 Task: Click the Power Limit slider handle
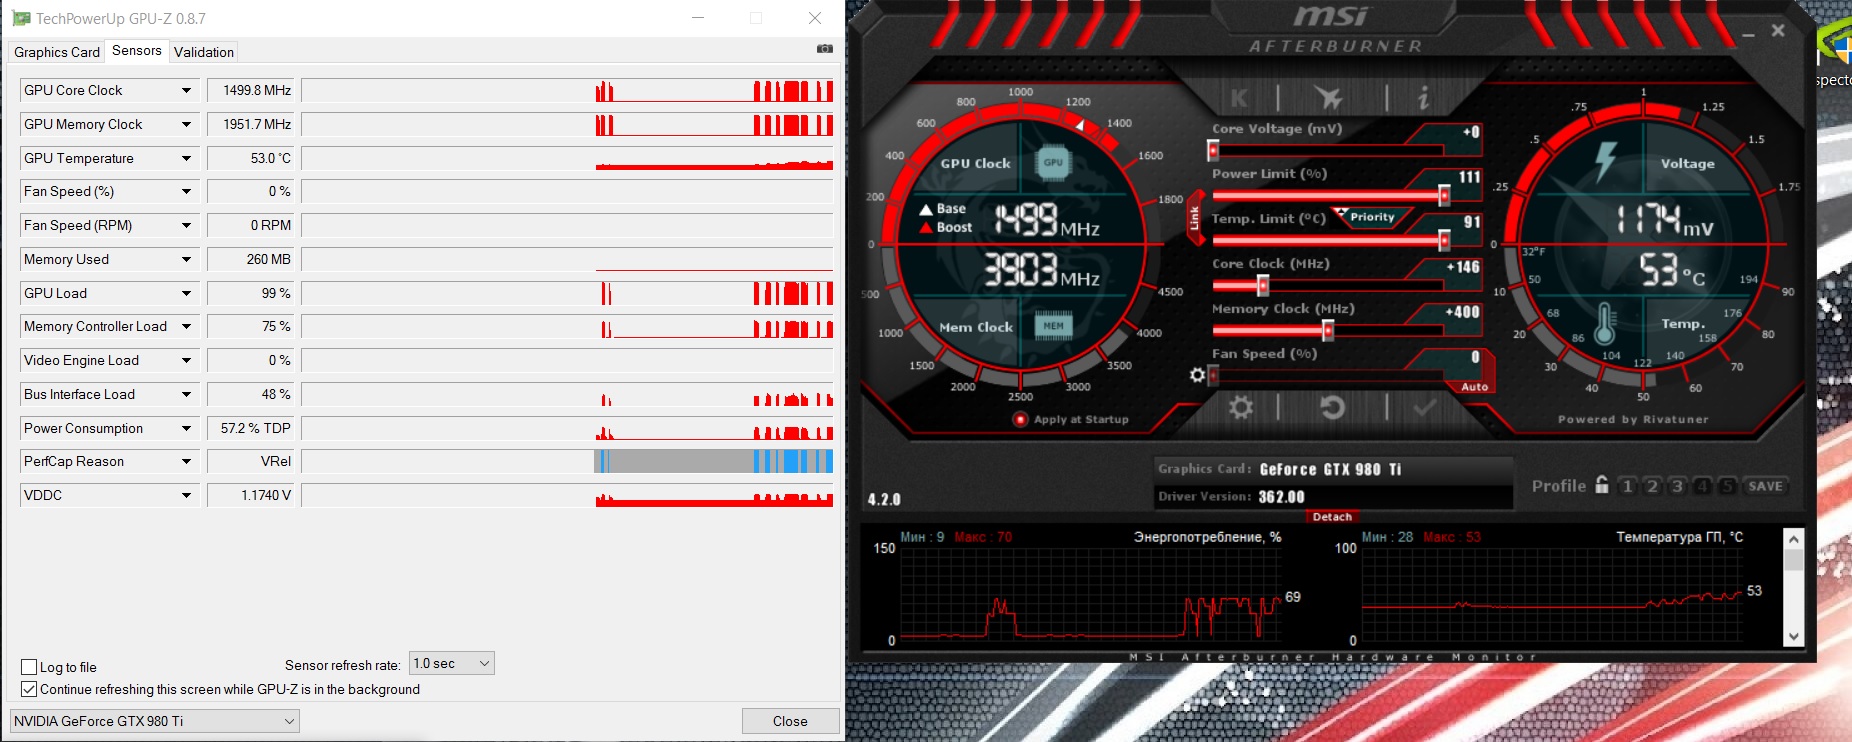[1444, 195]
